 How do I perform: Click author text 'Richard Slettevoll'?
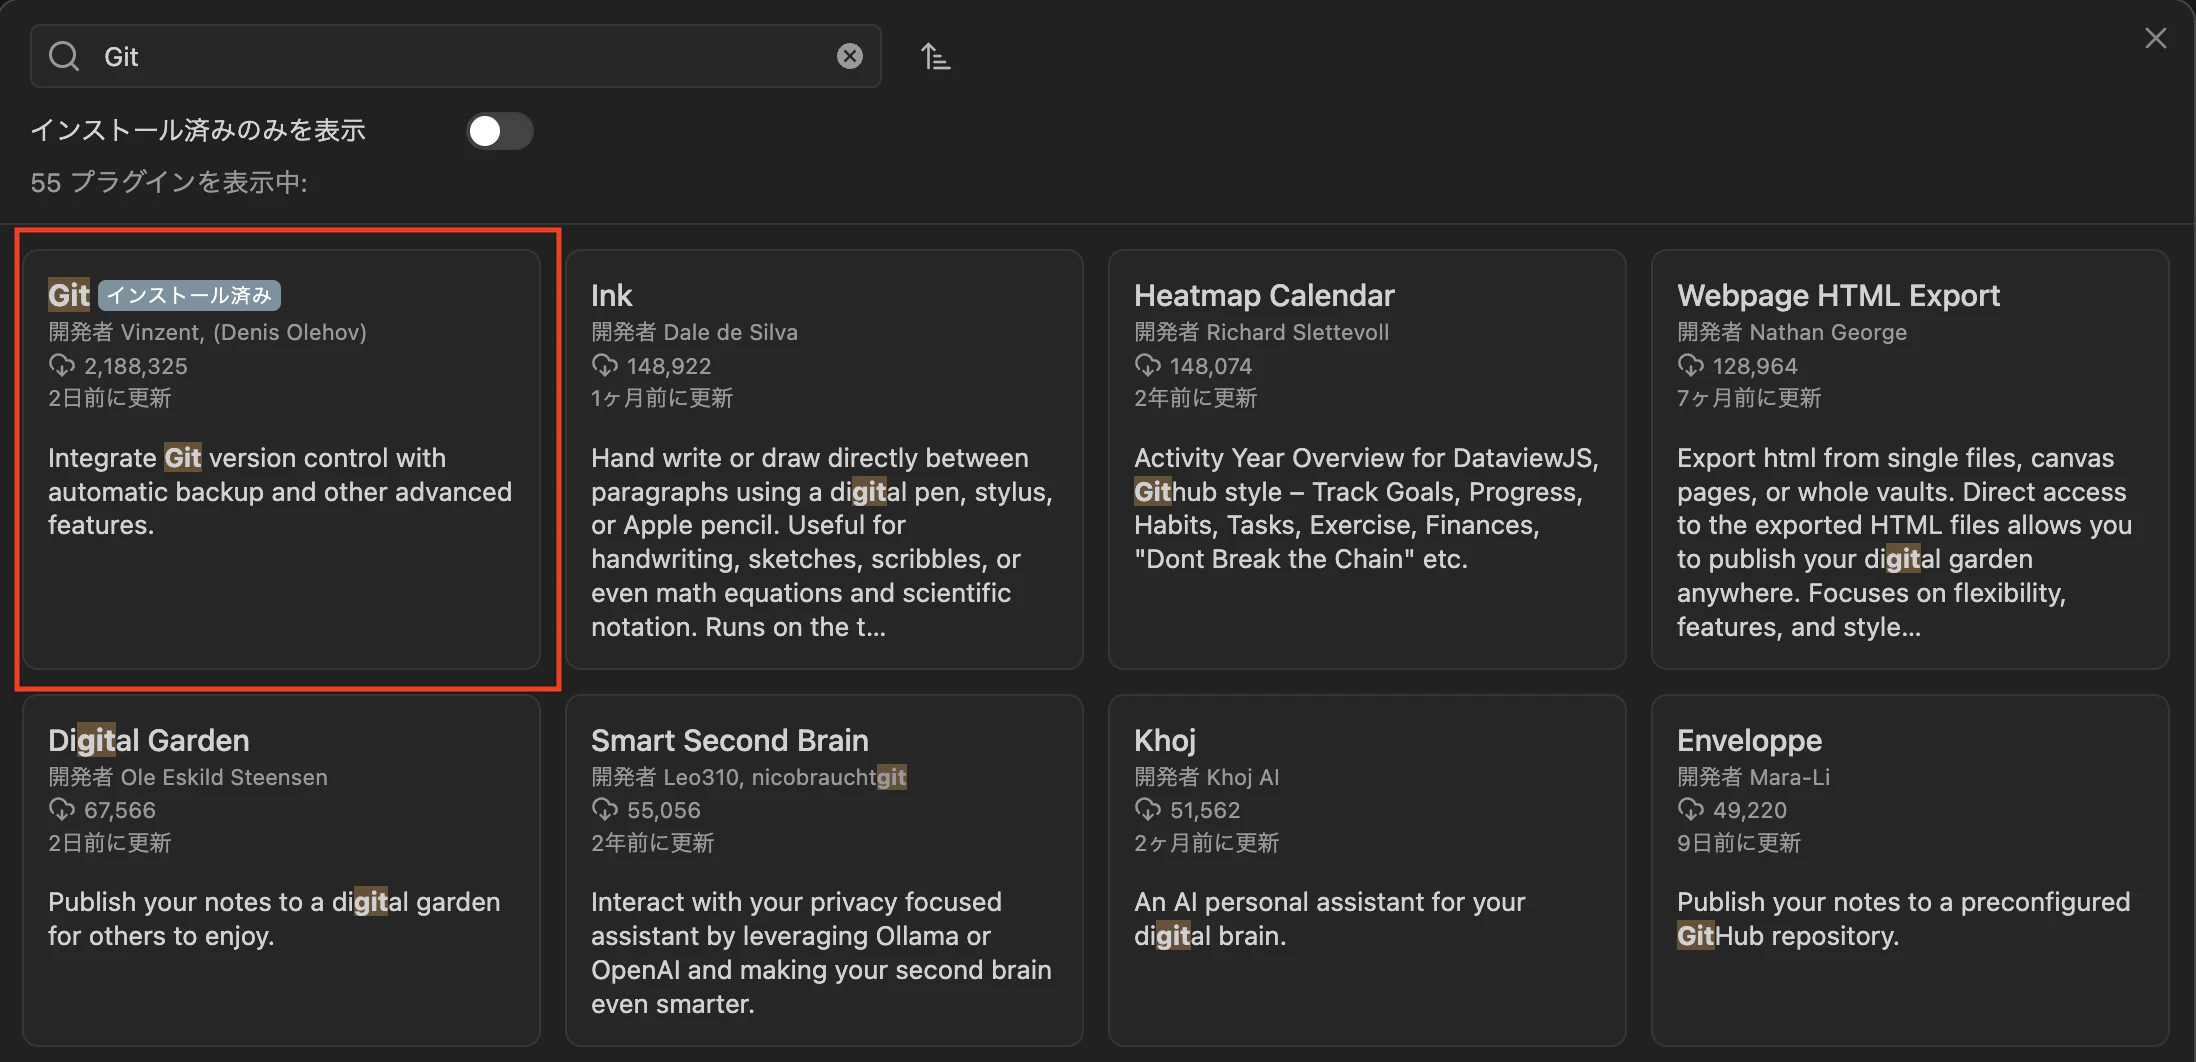(x=1298, y=332)
